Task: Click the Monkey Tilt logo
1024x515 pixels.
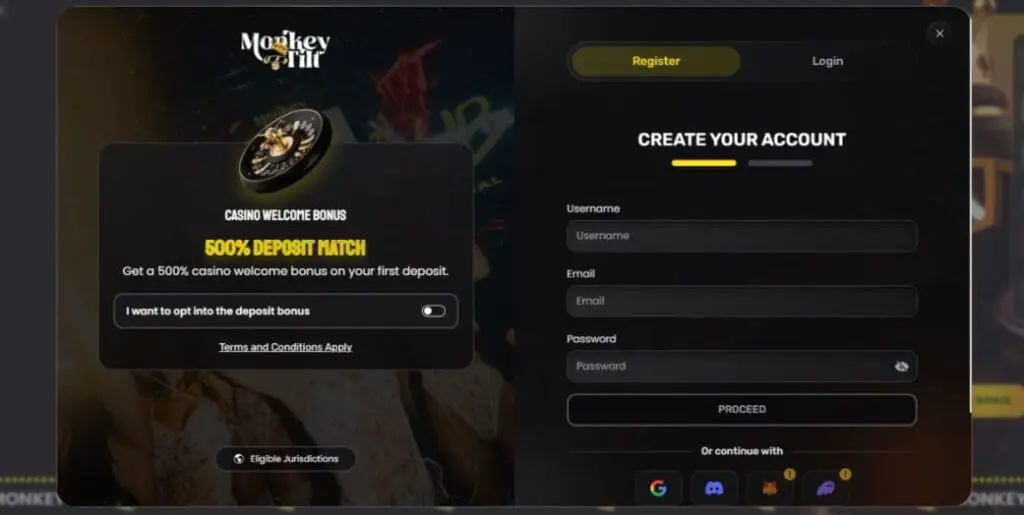Action: point(285,50)
